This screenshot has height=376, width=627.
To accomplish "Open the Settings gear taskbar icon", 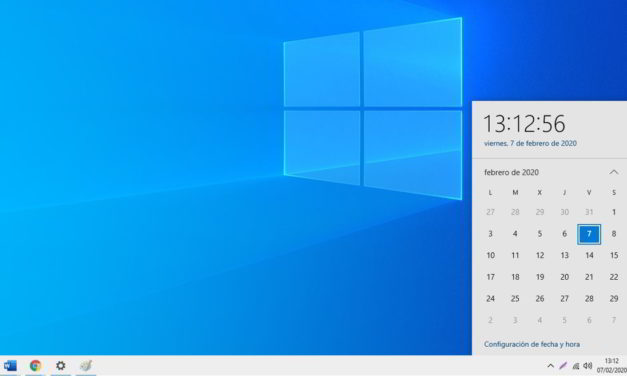I will [60, 366].
